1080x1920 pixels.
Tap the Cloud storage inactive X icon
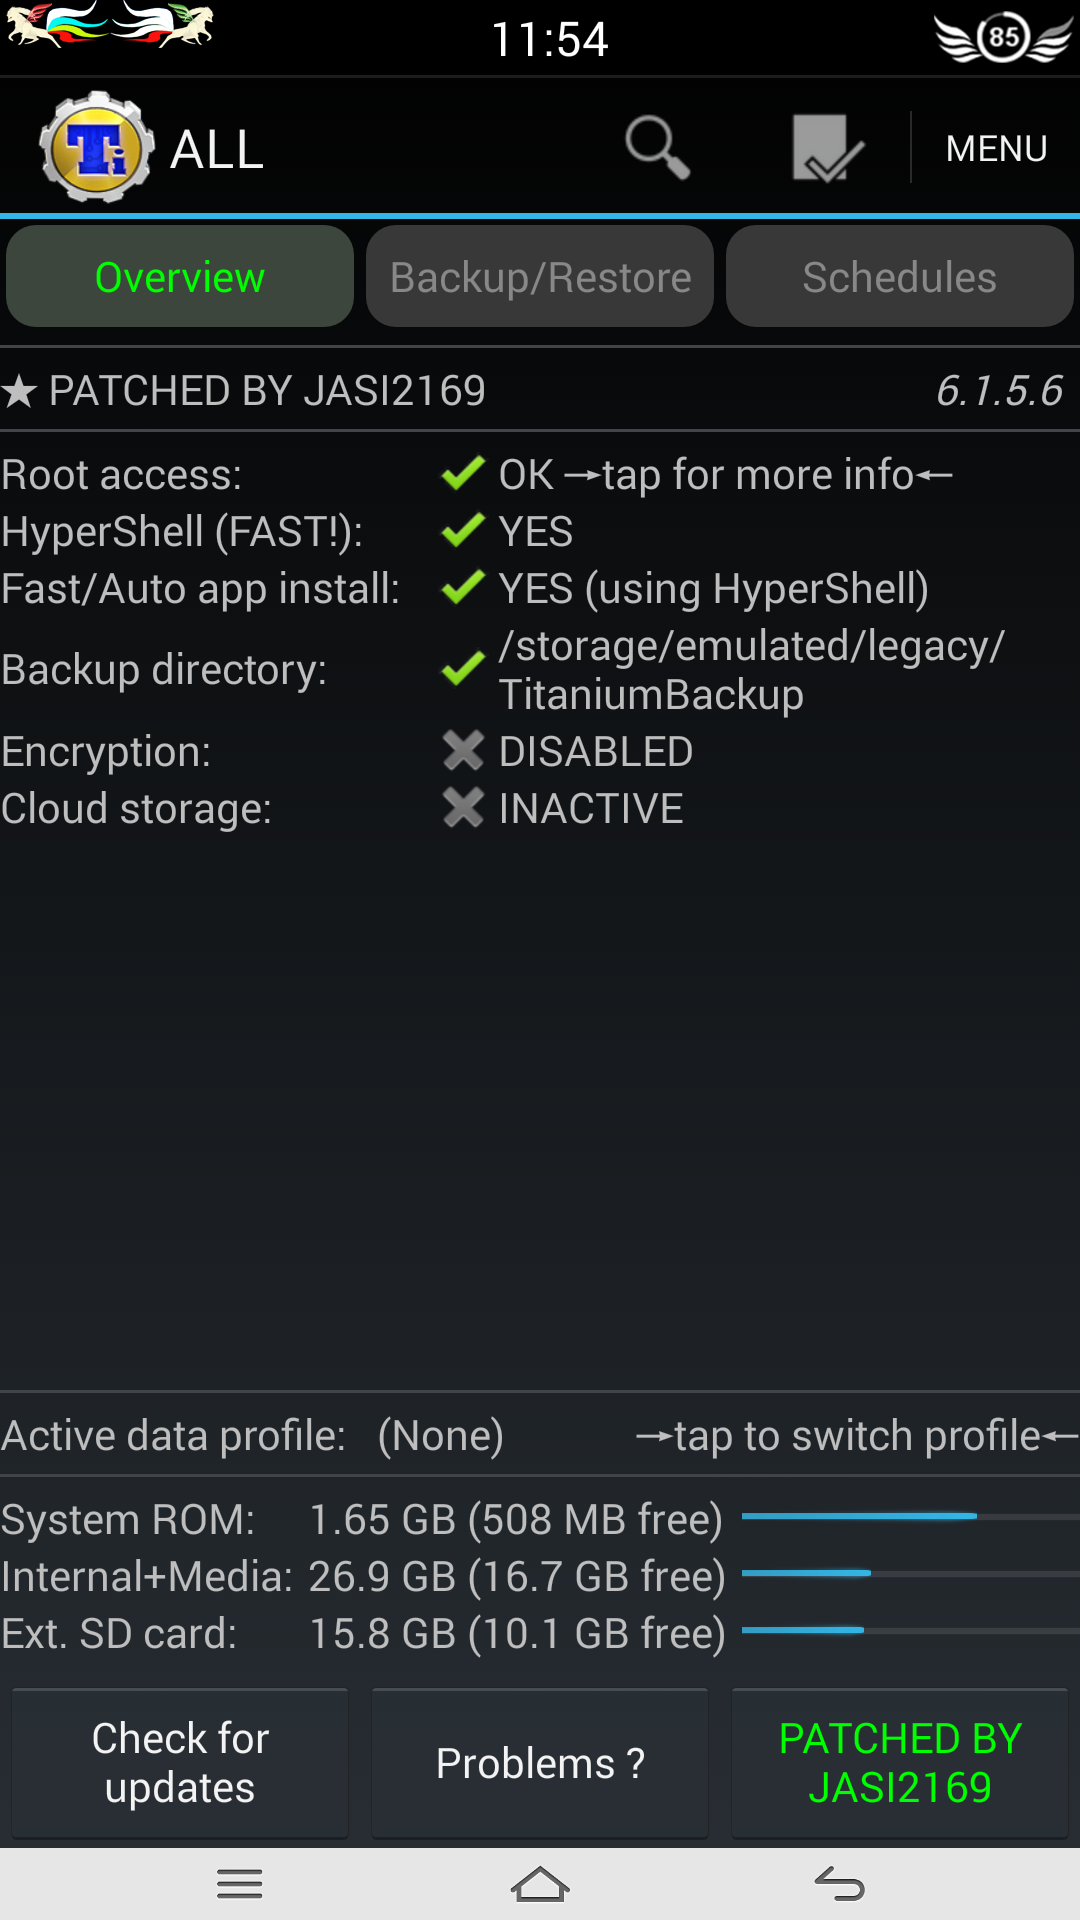tap(463, 809)
